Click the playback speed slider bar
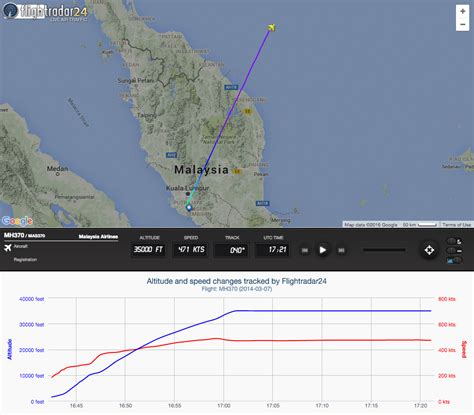 coord(384,250)
